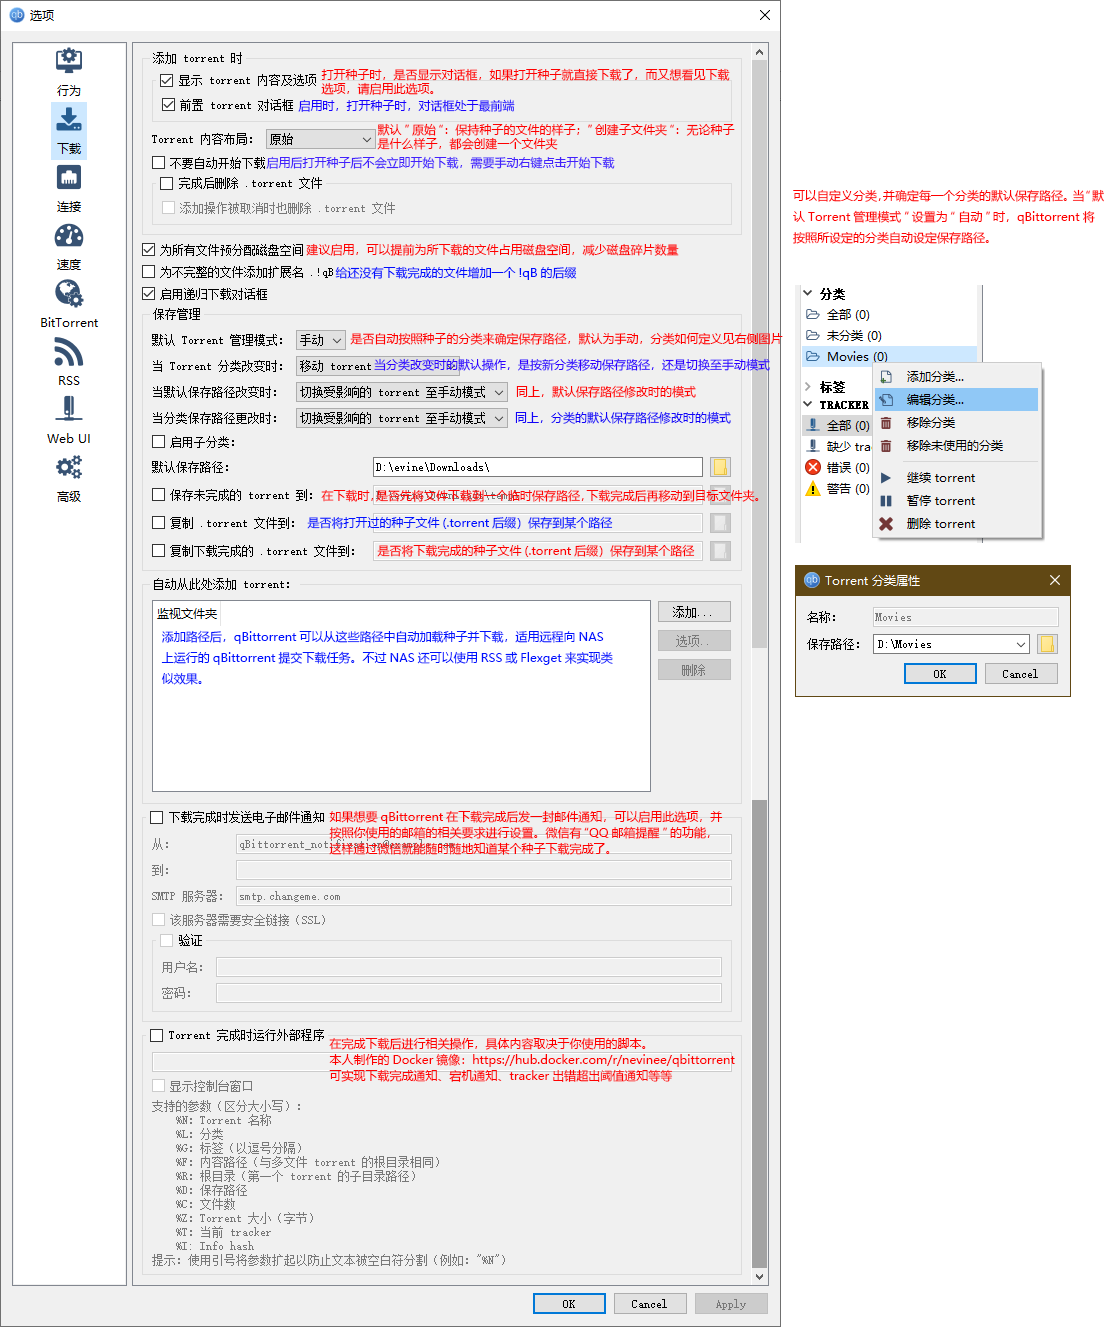Open the 行为 (Behavior) settings icon

tap(68, 62)
